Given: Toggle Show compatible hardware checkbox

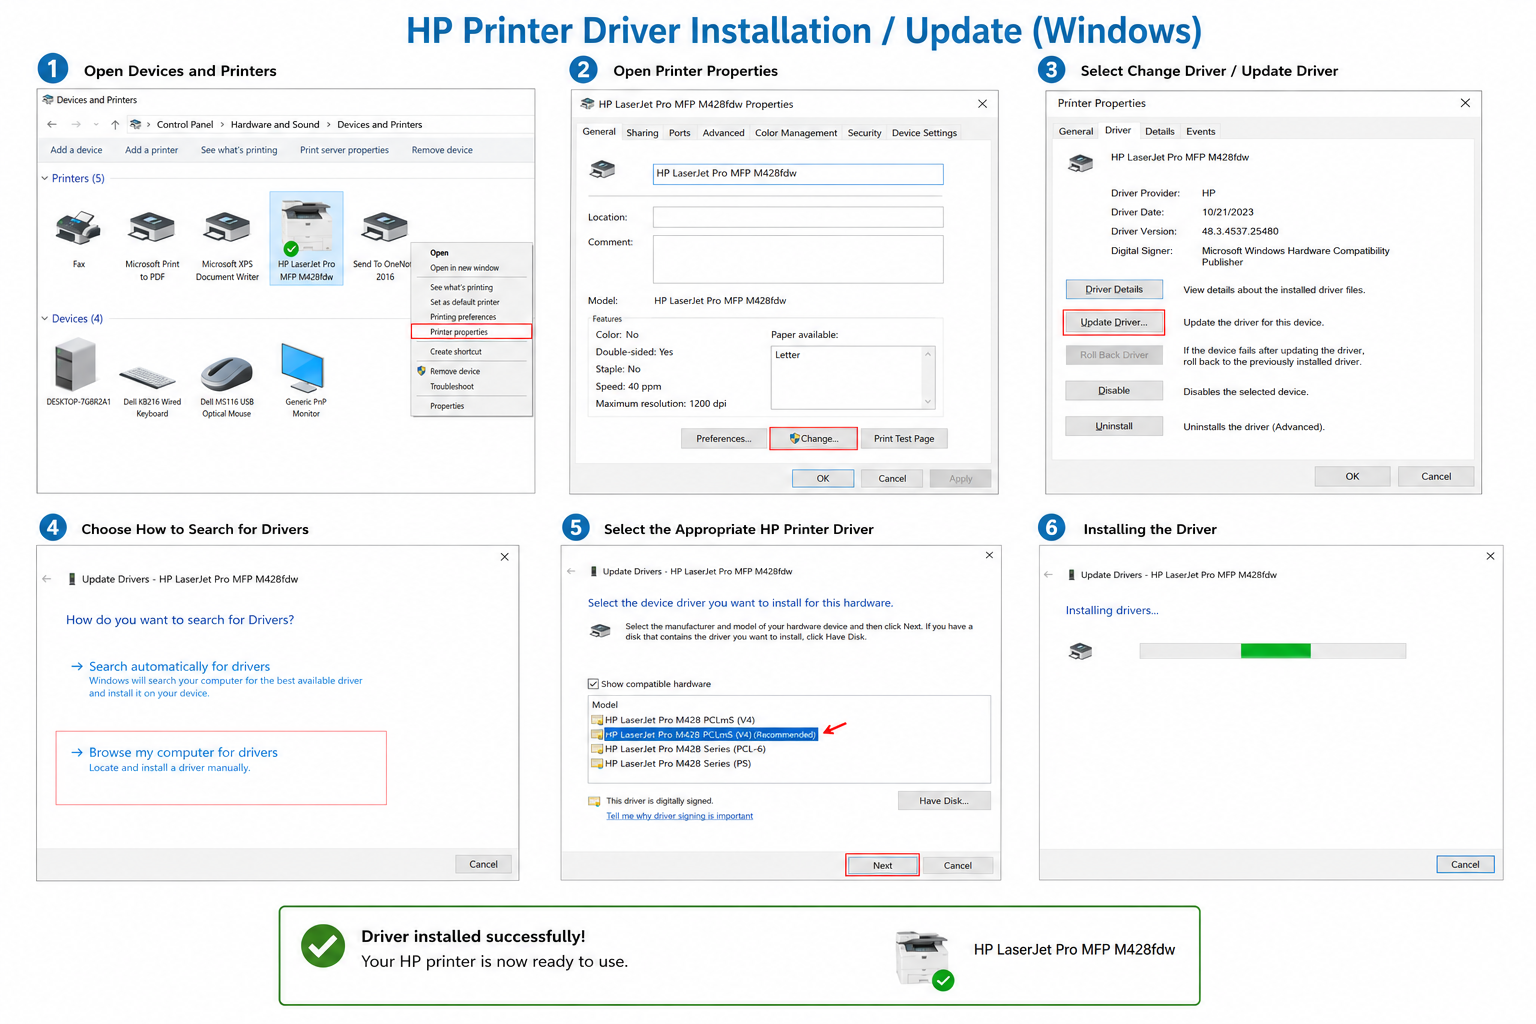Looking at the screenshot, I should pyautogui.click(x=593, y=684).
